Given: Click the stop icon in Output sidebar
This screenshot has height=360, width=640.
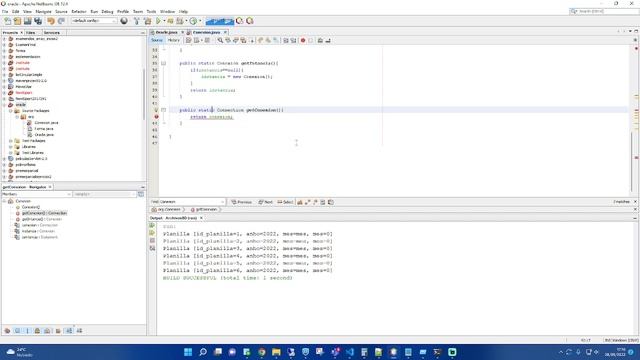Looking at the screenshot, I should pos(152,240).
